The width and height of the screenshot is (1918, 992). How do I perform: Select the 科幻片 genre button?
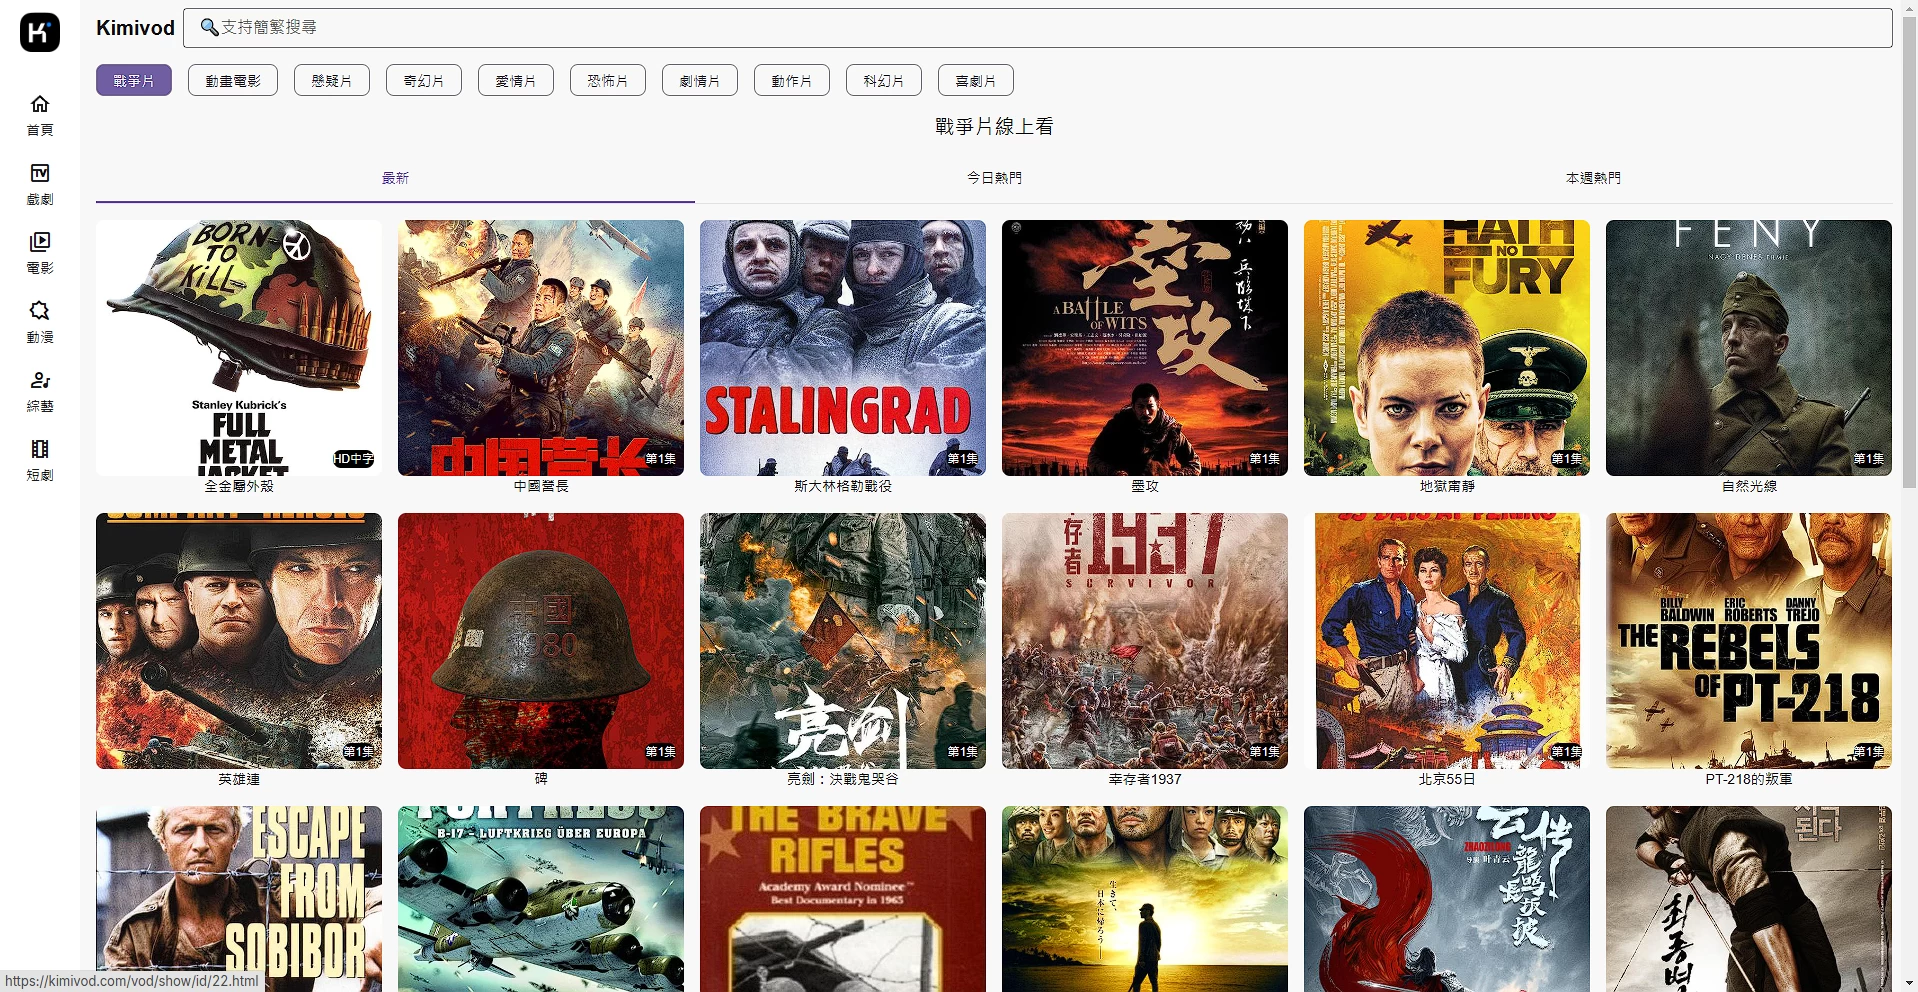[883, 81]
